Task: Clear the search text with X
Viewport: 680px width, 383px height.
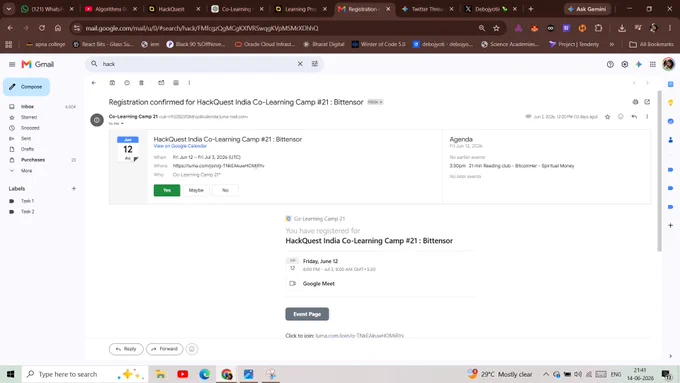Action: (300, 64)
